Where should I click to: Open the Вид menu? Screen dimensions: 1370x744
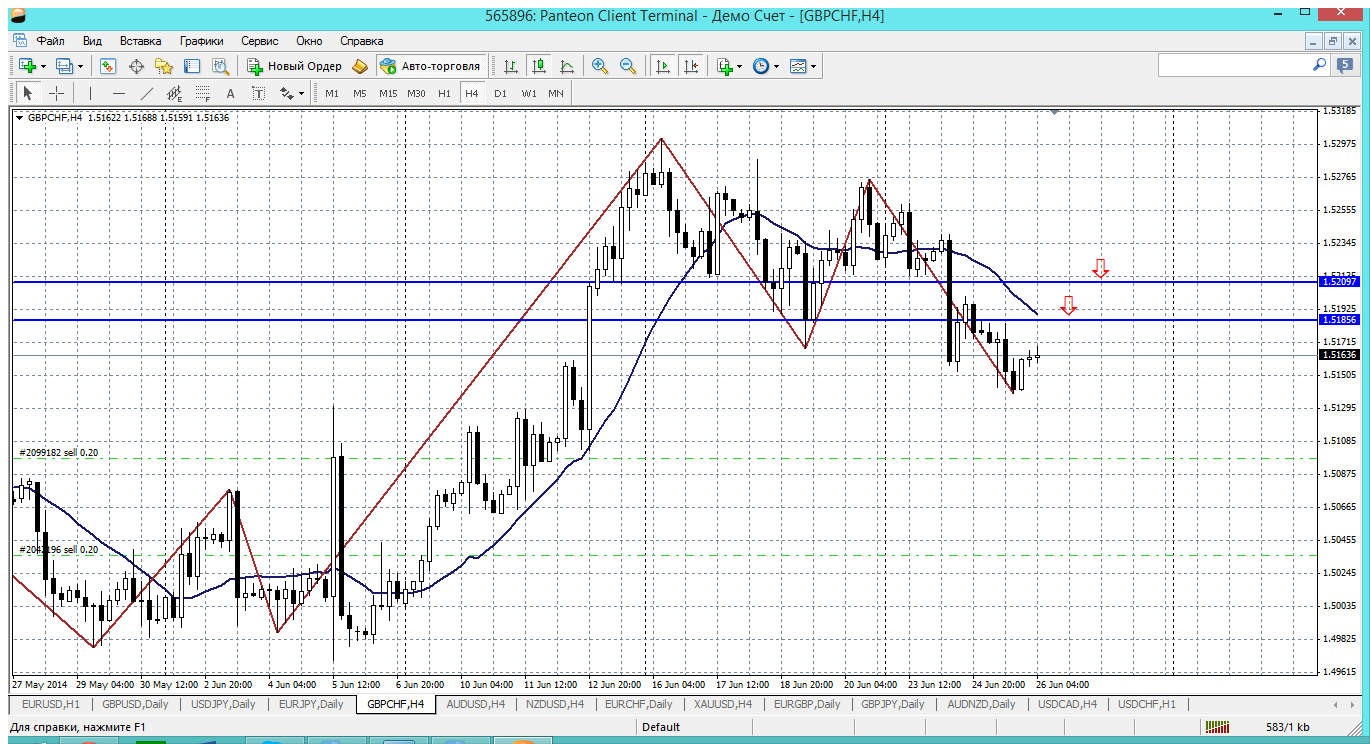click(x=92, y=41)
